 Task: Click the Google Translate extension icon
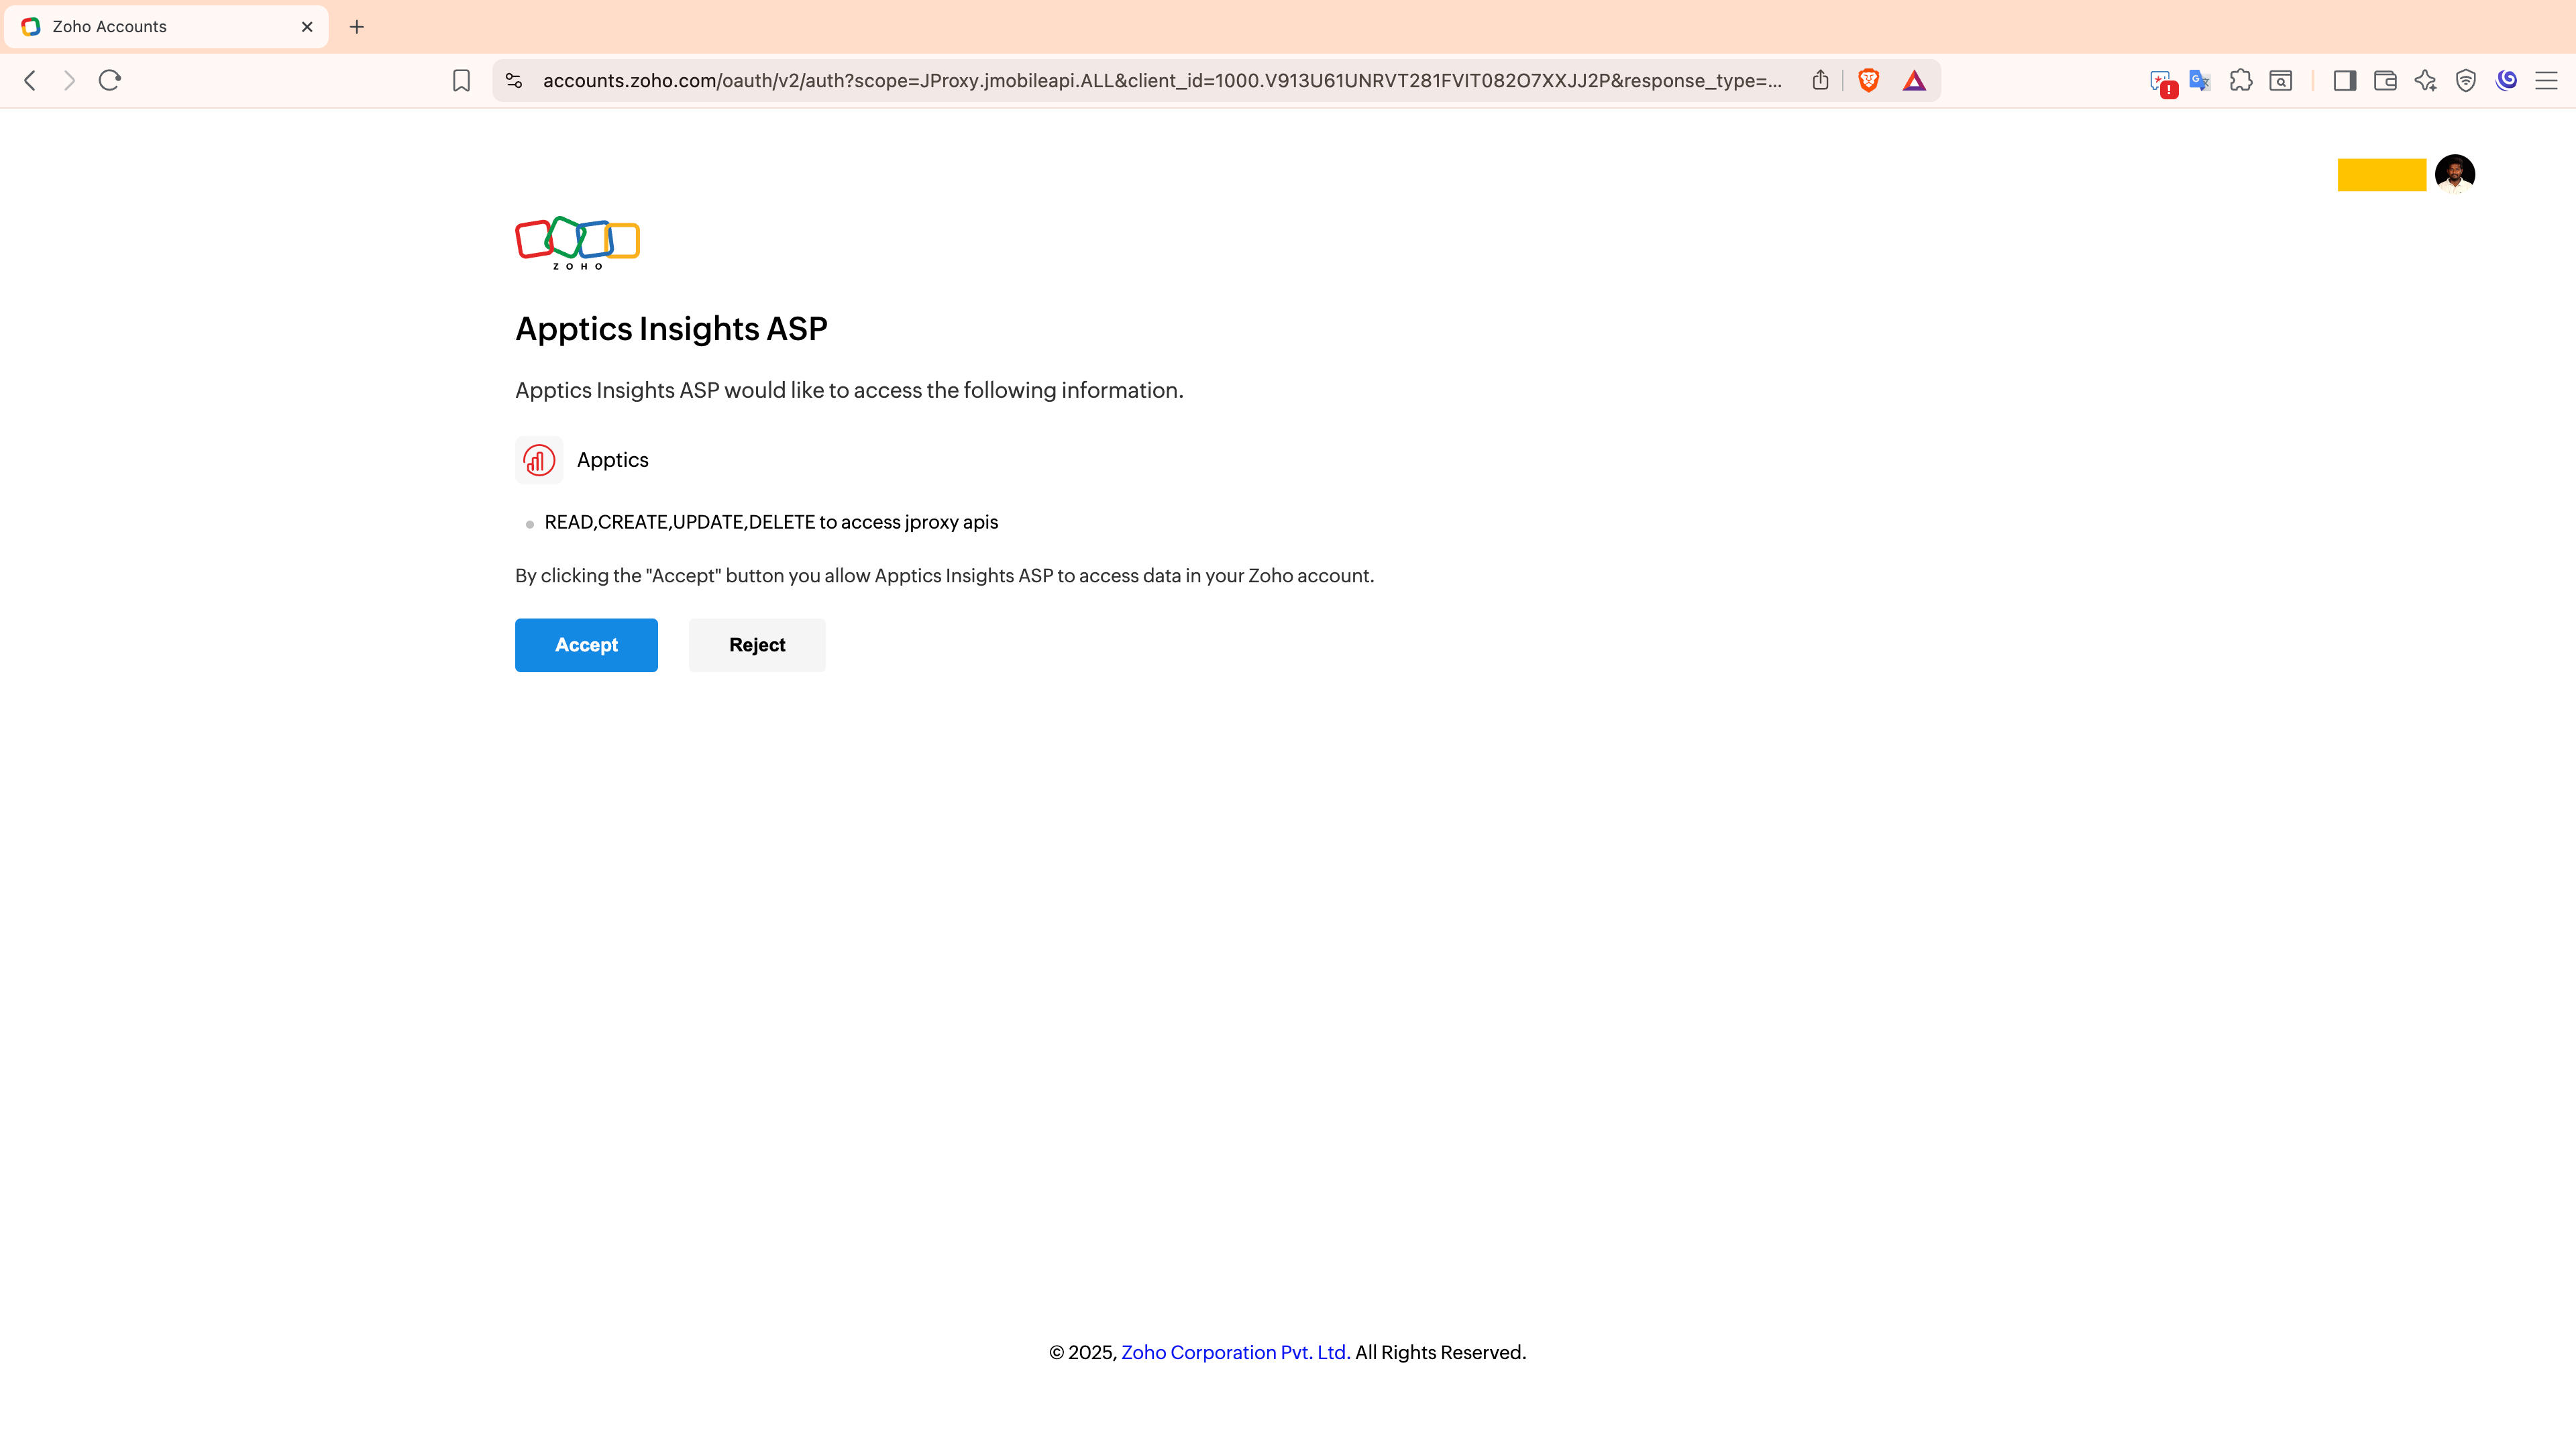(x=2200, y=81)
